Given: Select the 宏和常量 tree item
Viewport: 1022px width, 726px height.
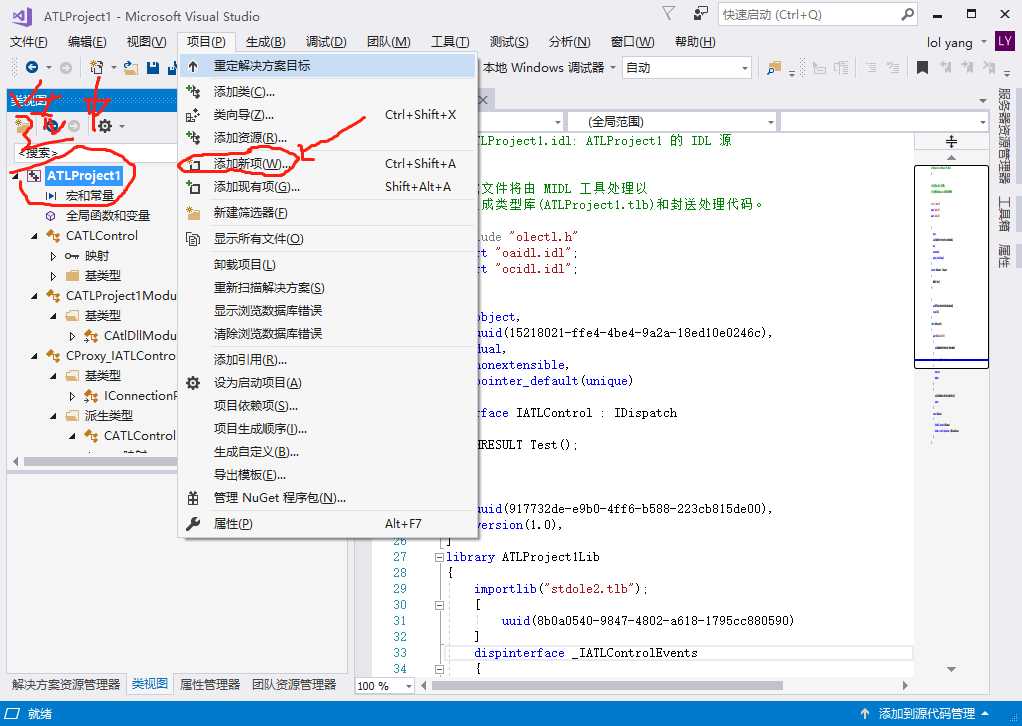Looking at the screenshot, I should click(x=90, y=196).
